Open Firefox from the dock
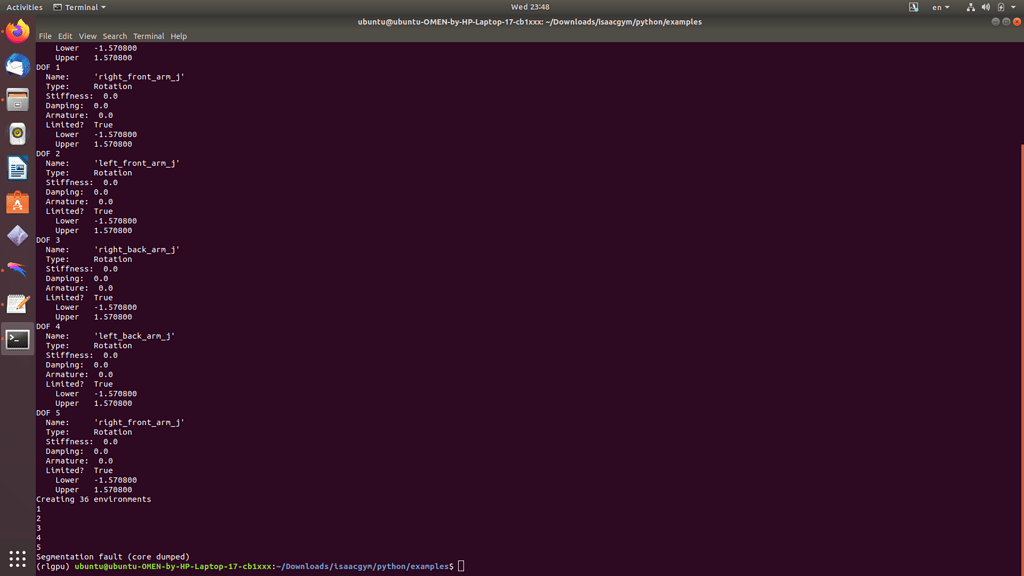 pyautogui.click(x=16, y=31)
